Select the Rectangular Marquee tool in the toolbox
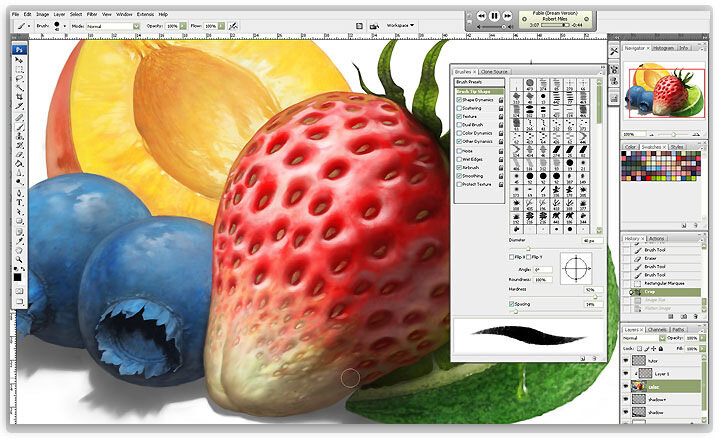720x439 pixels. [19, 69]
